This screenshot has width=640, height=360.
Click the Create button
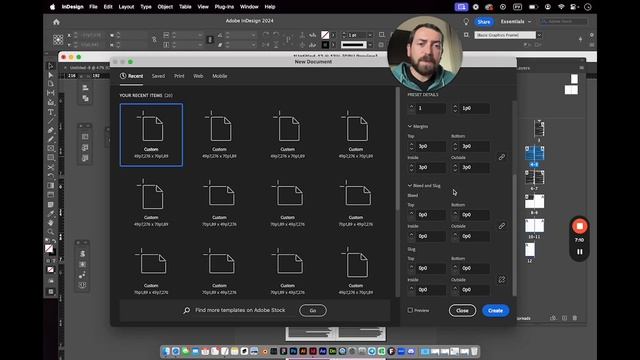[x=496, y=311]
